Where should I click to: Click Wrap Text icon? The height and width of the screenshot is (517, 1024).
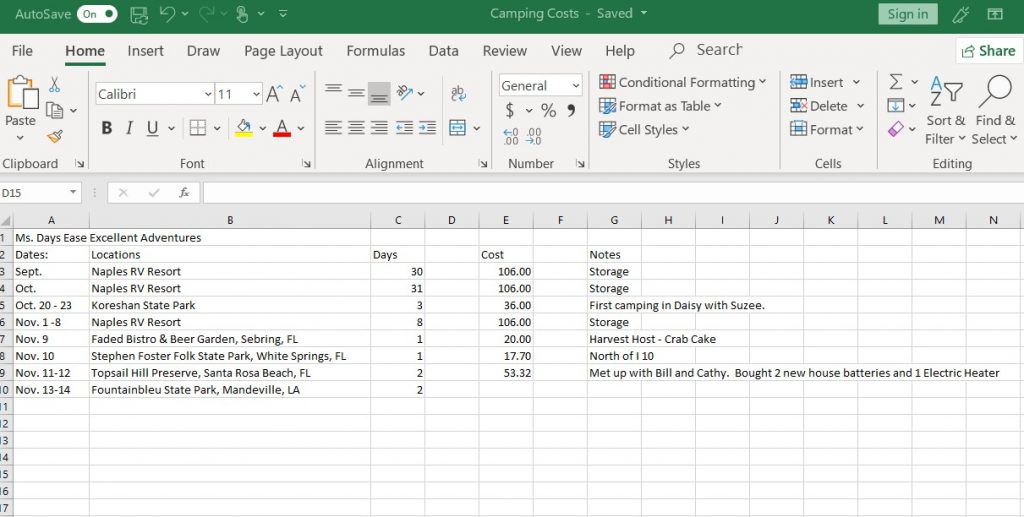(x=458, y=94)
